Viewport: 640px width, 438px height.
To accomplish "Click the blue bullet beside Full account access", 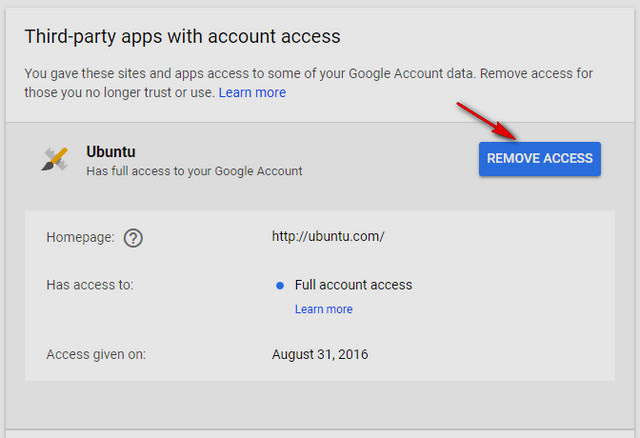I will [x=280, y=285].
